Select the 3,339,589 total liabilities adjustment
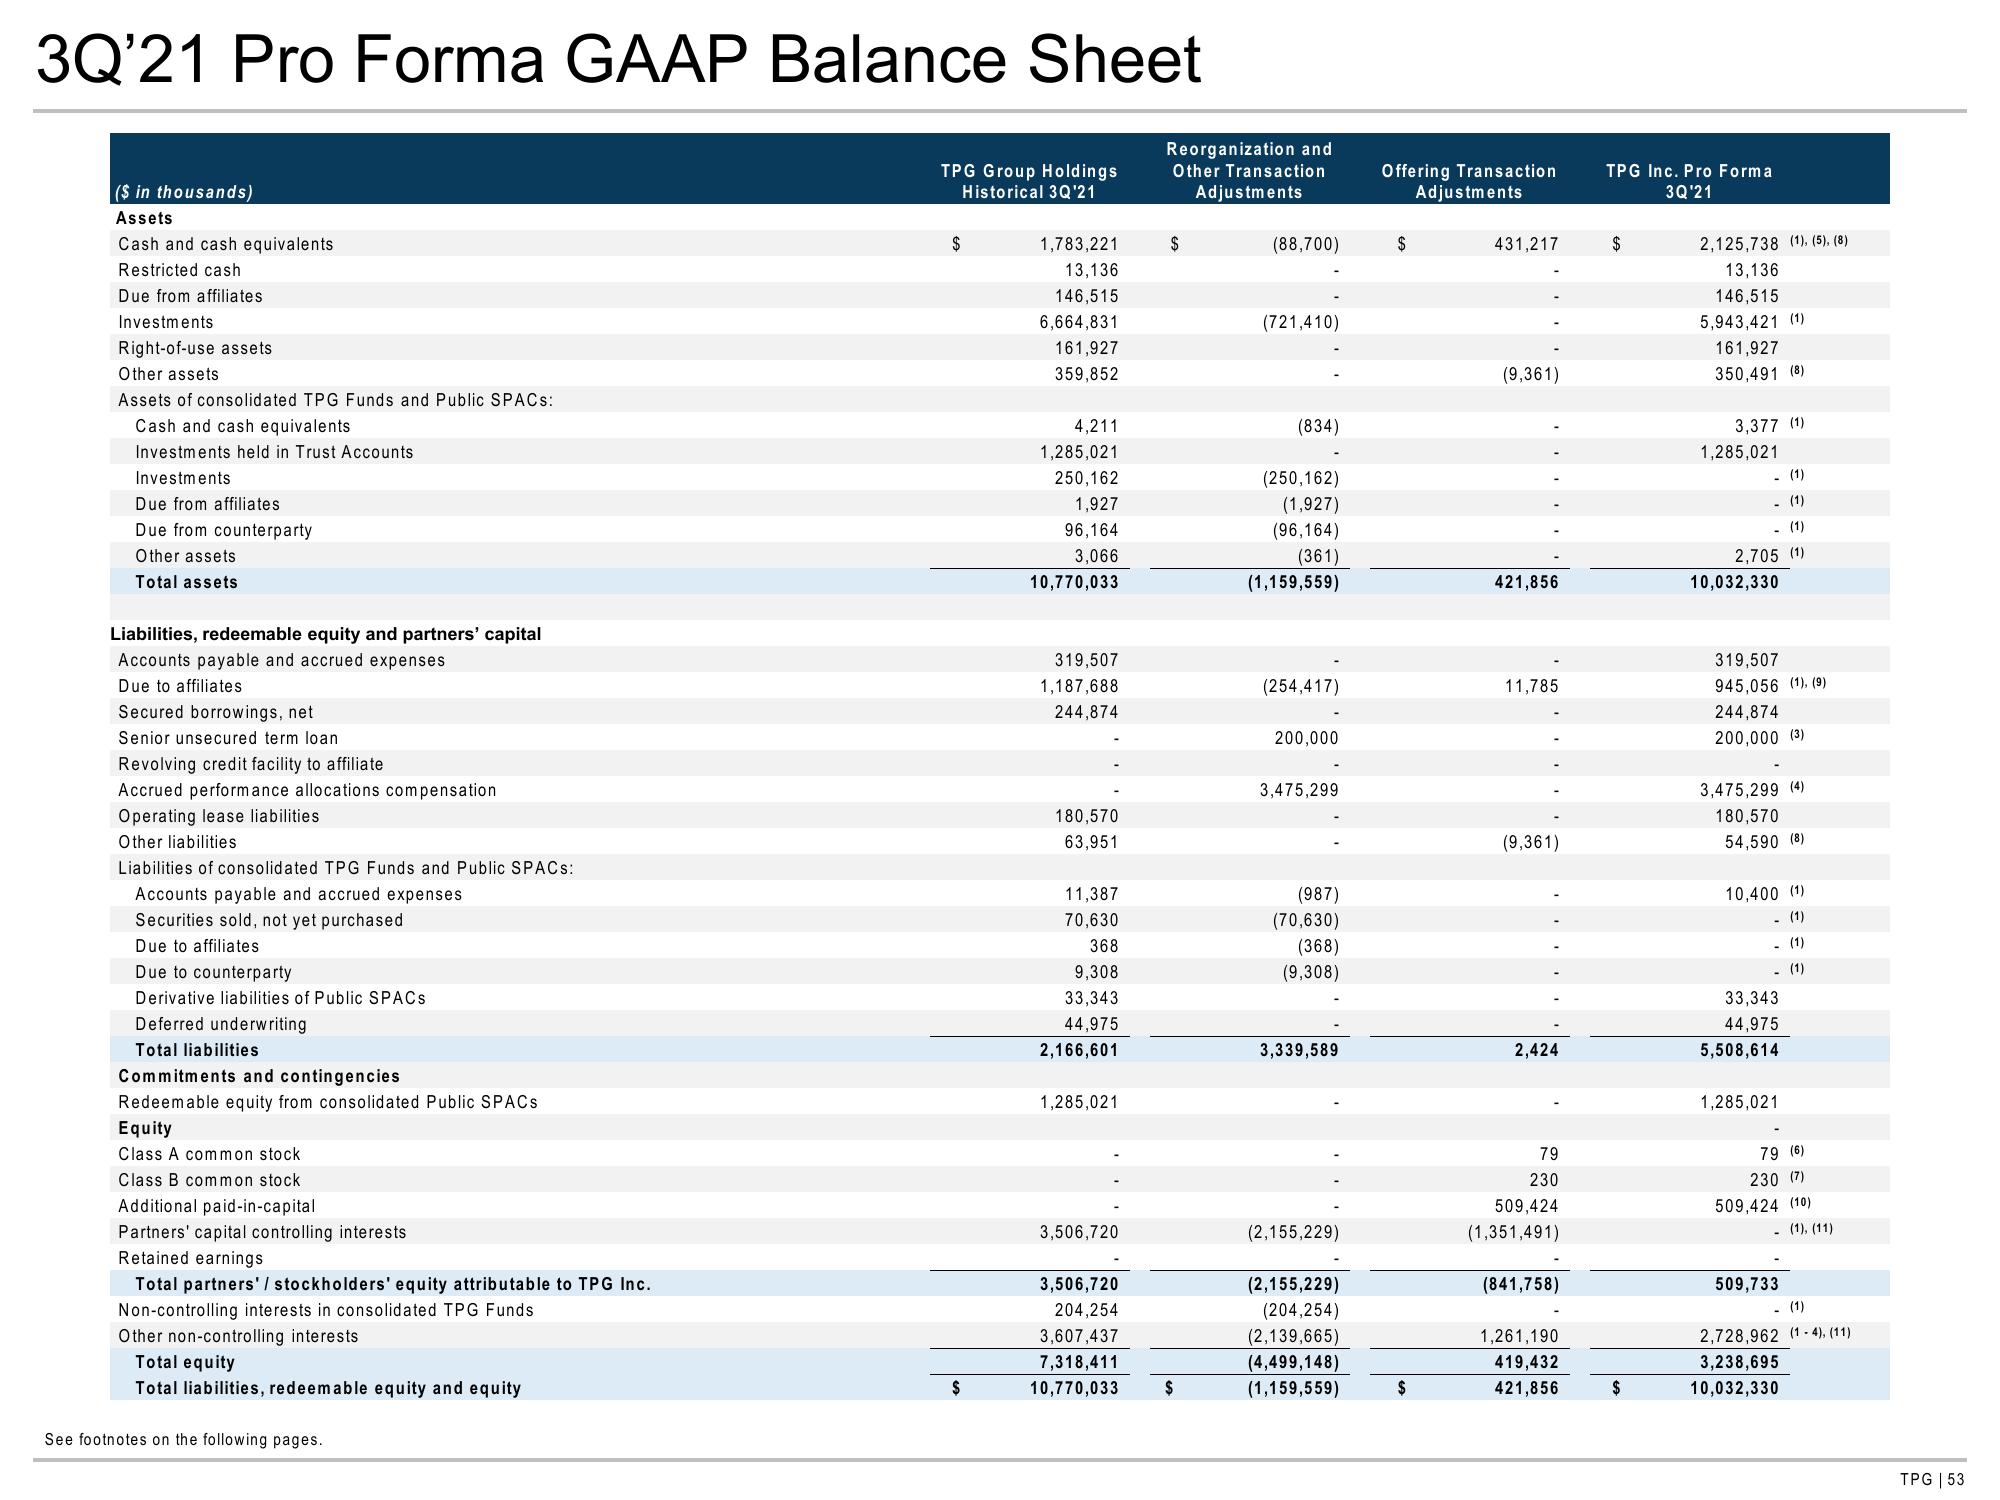Viewport: 2000px width, 1500px height. pos(1299,1050)
